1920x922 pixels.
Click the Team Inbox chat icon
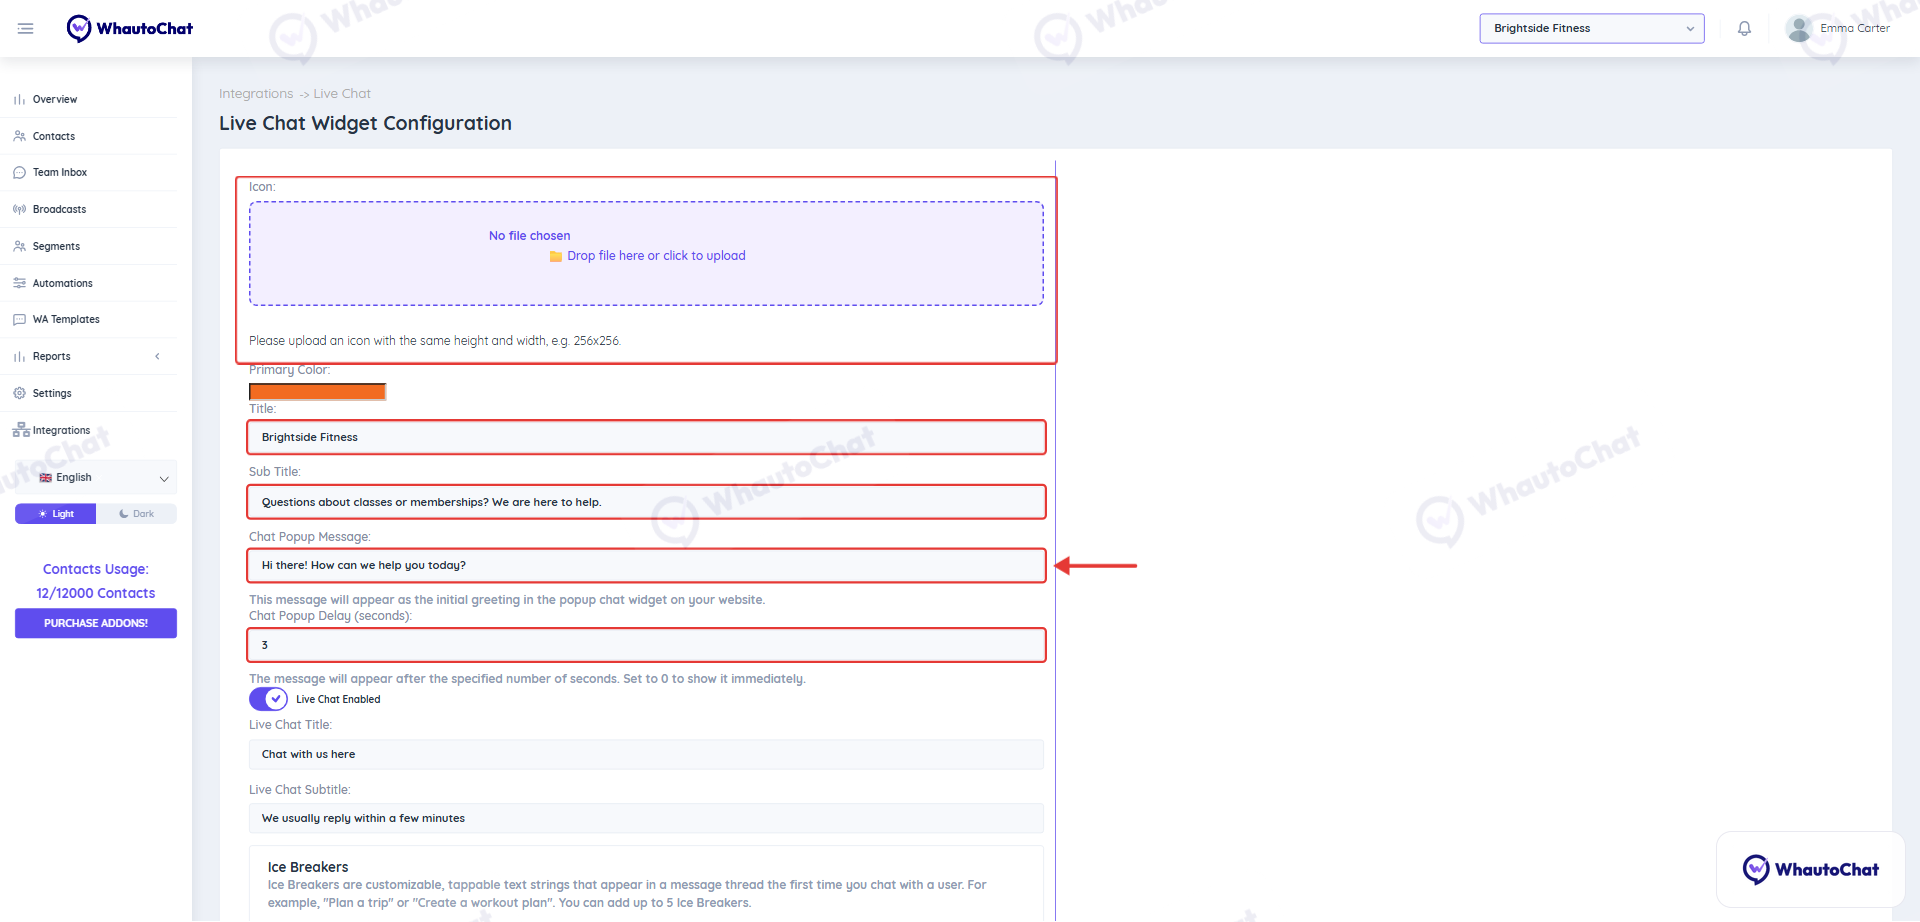tap(19, 173)
